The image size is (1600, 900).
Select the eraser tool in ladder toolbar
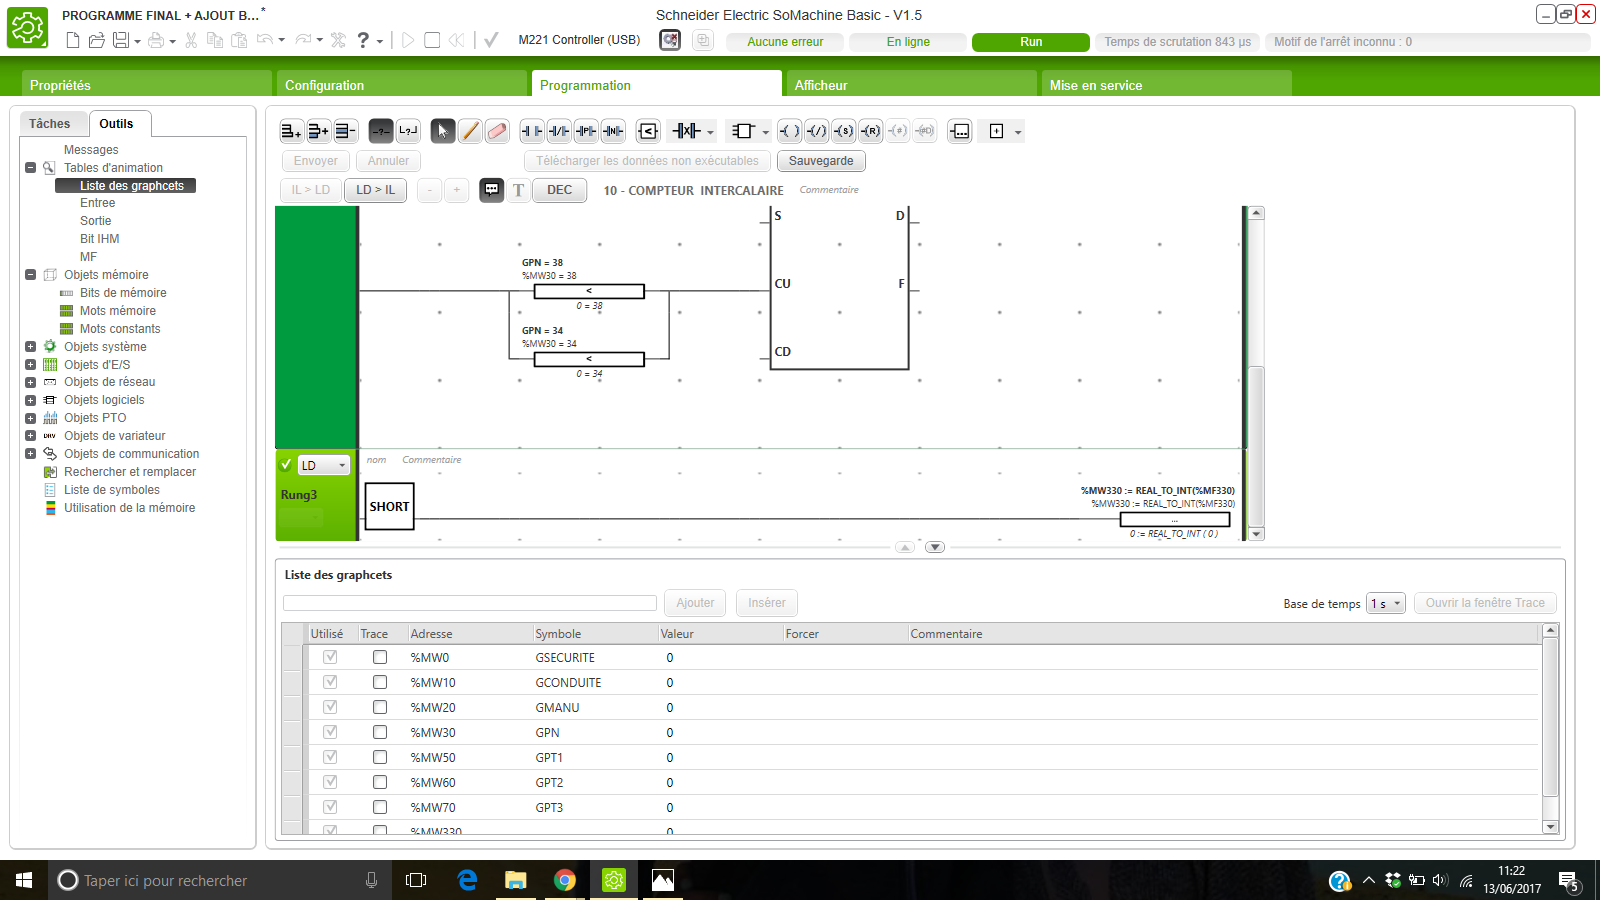click(x=497, y=131)
